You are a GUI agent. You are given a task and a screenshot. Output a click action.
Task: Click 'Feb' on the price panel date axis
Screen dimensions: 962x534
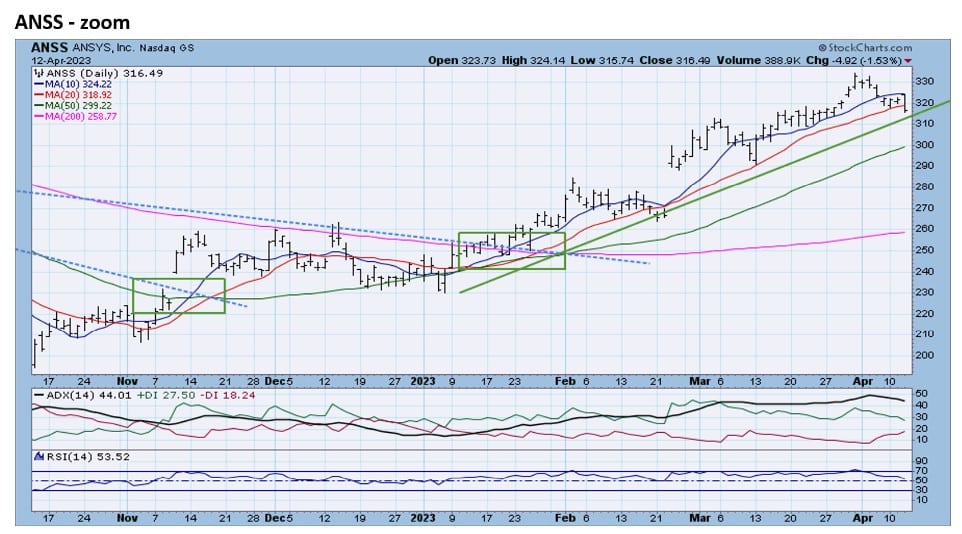pyautogui.click(x=565, y=381)
